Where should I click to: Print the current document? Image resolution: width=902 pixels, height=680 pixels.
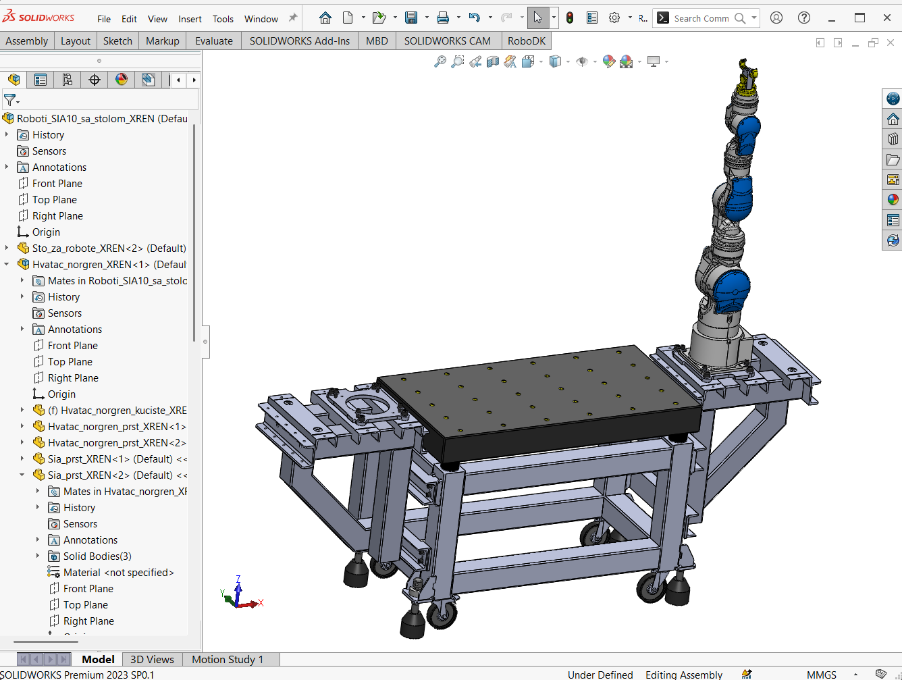442,18
